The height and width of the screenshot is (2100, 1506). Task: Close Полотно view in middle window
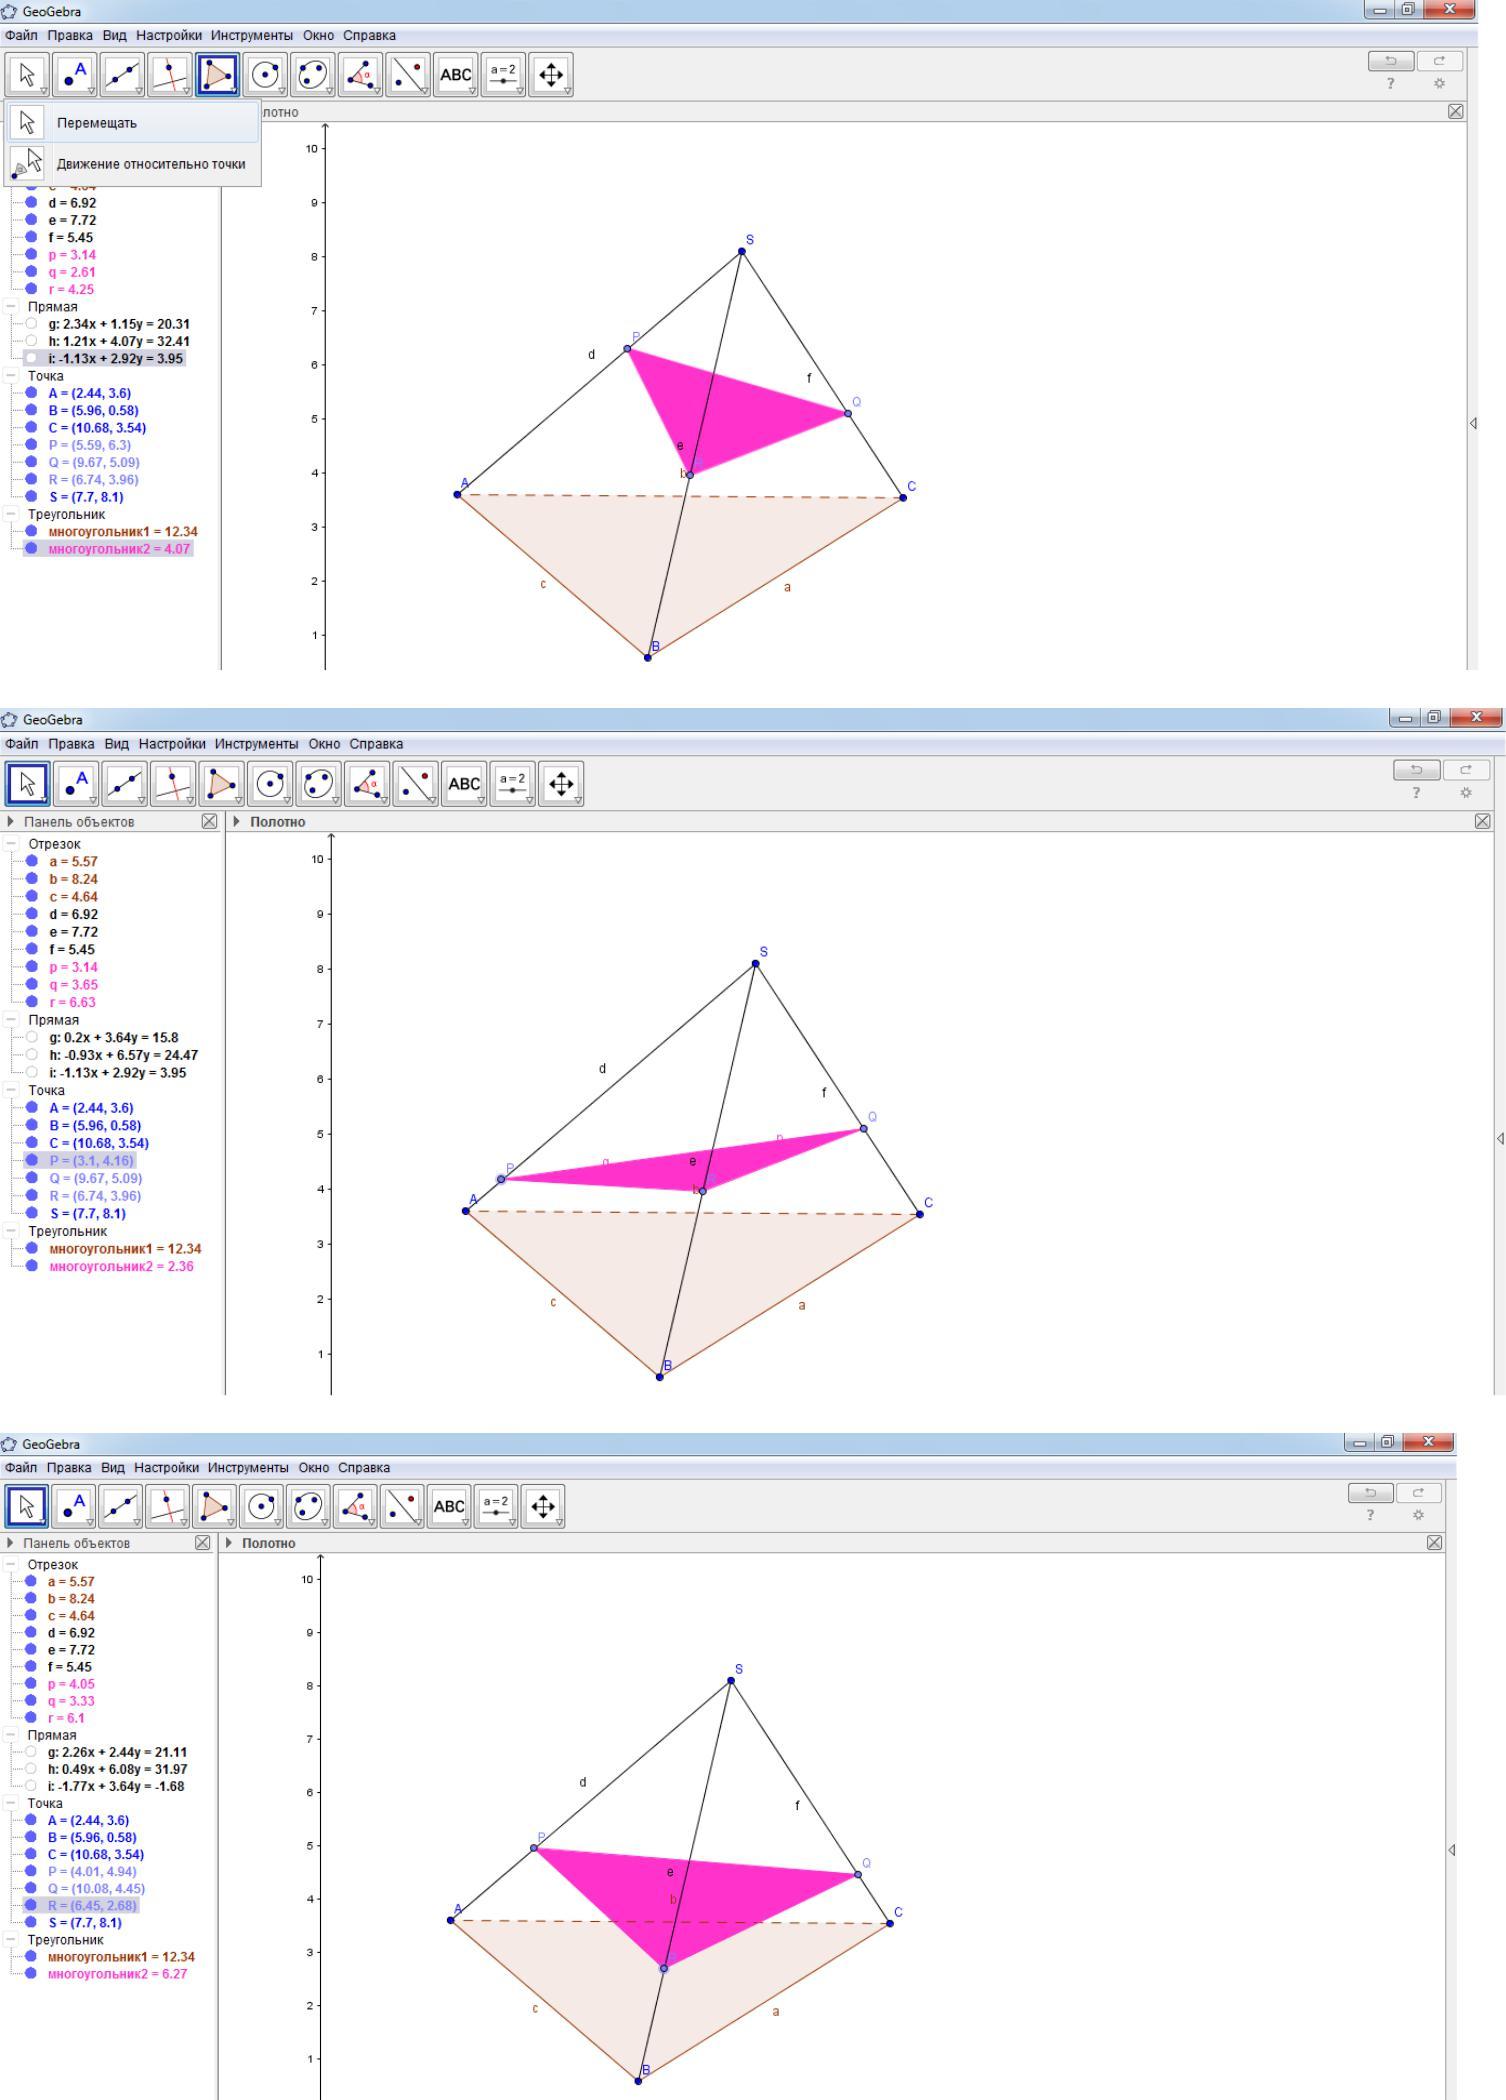(x=1482, y=822)
